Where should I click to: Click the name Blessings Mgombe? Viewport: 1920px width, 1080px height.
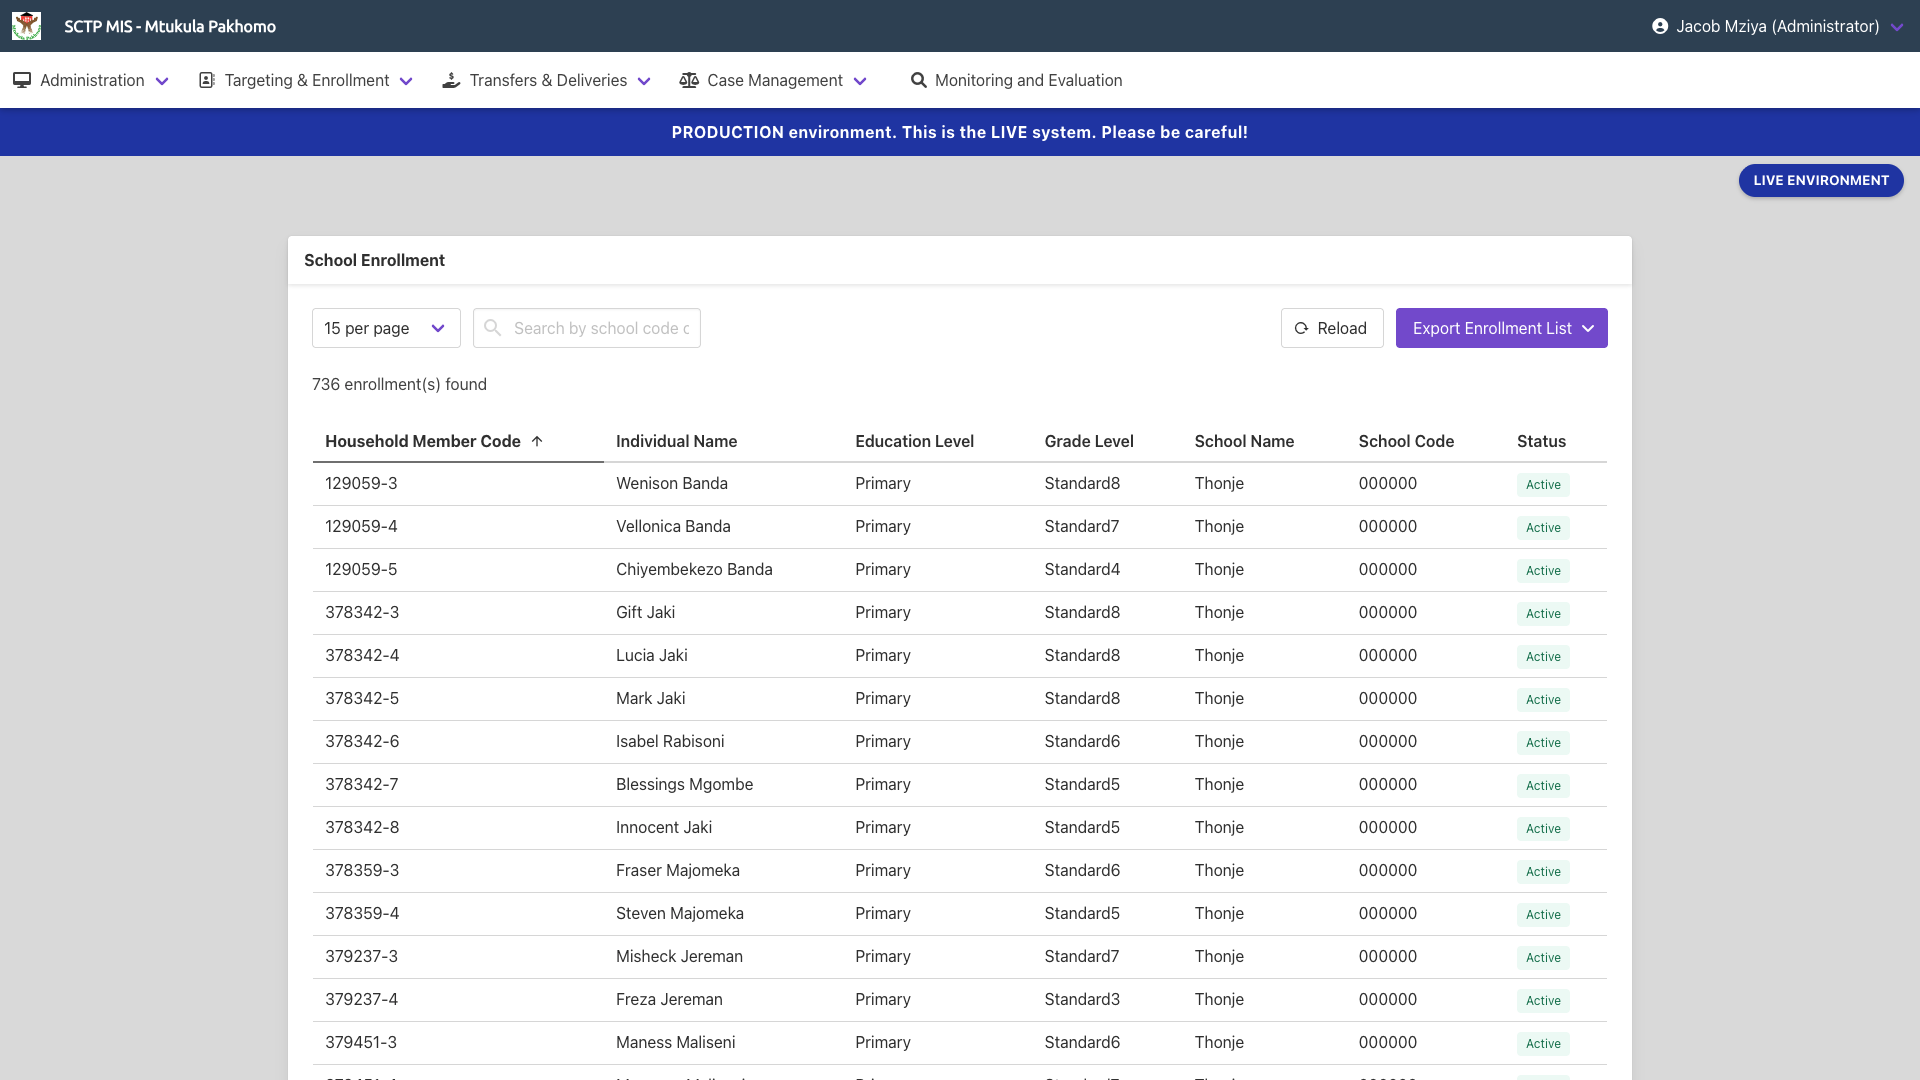(684, 784)
